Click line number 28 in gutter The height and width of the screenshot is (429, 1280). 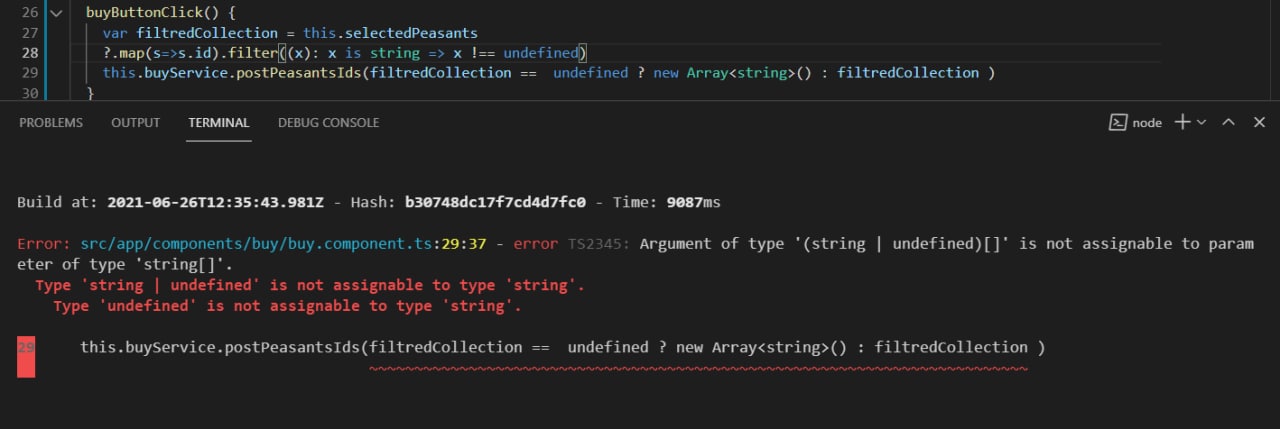click(x=29, y=52)
